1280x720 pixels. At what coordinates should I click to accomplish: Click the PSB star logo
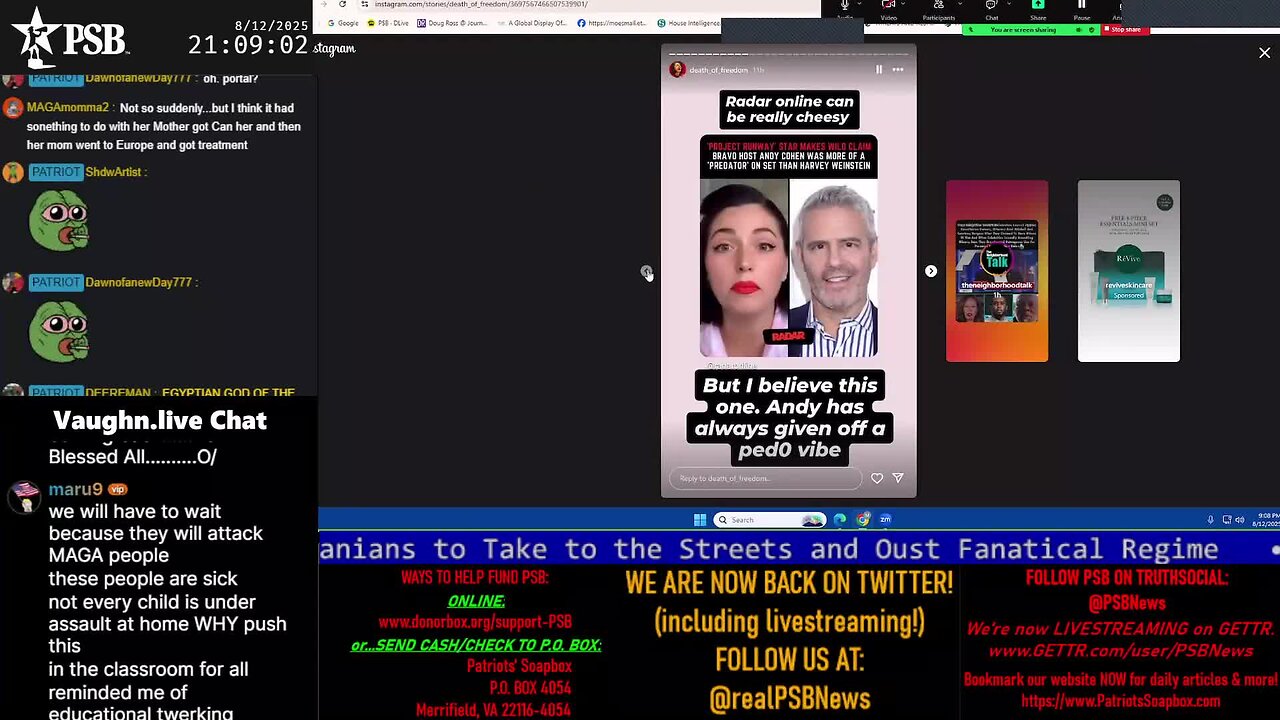(x=71, y=37)
